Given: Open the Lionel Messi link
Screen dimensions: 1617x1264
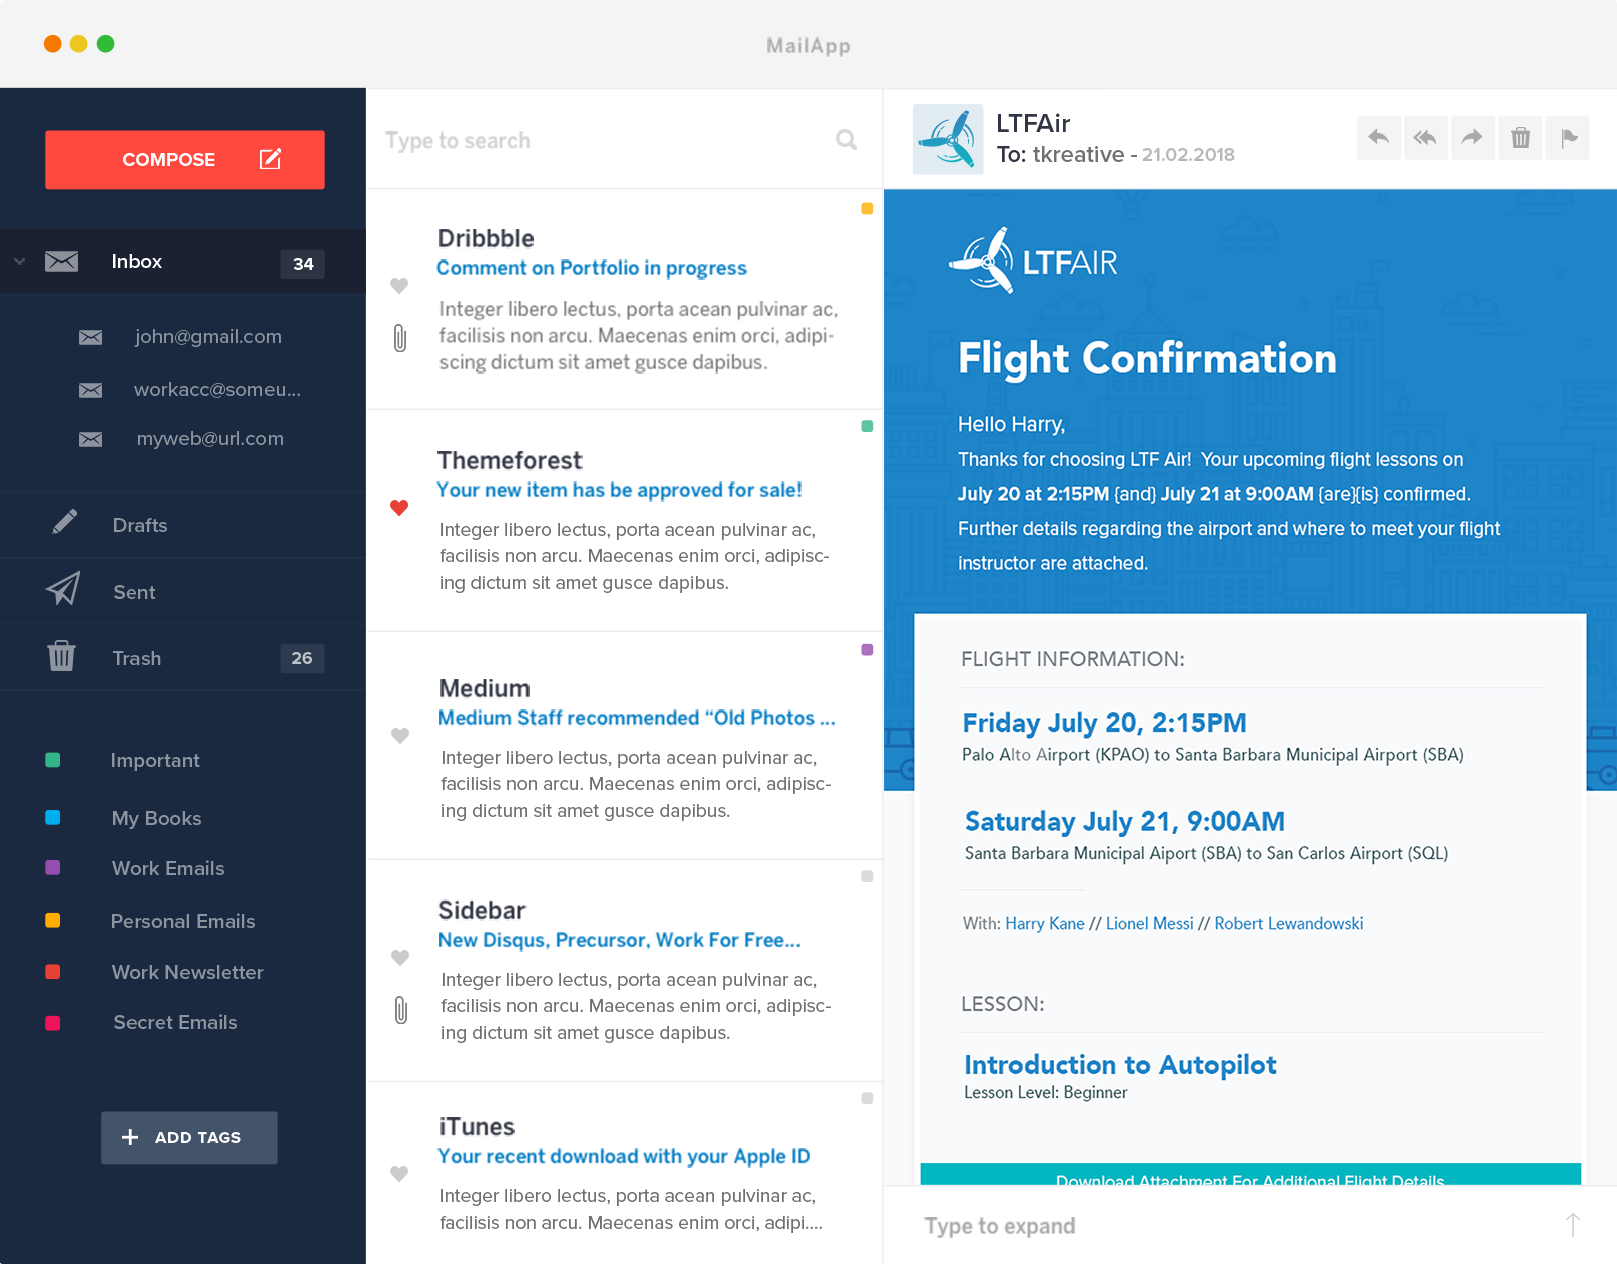Looking at the screenshot, I should click(x=1150, y=924).
